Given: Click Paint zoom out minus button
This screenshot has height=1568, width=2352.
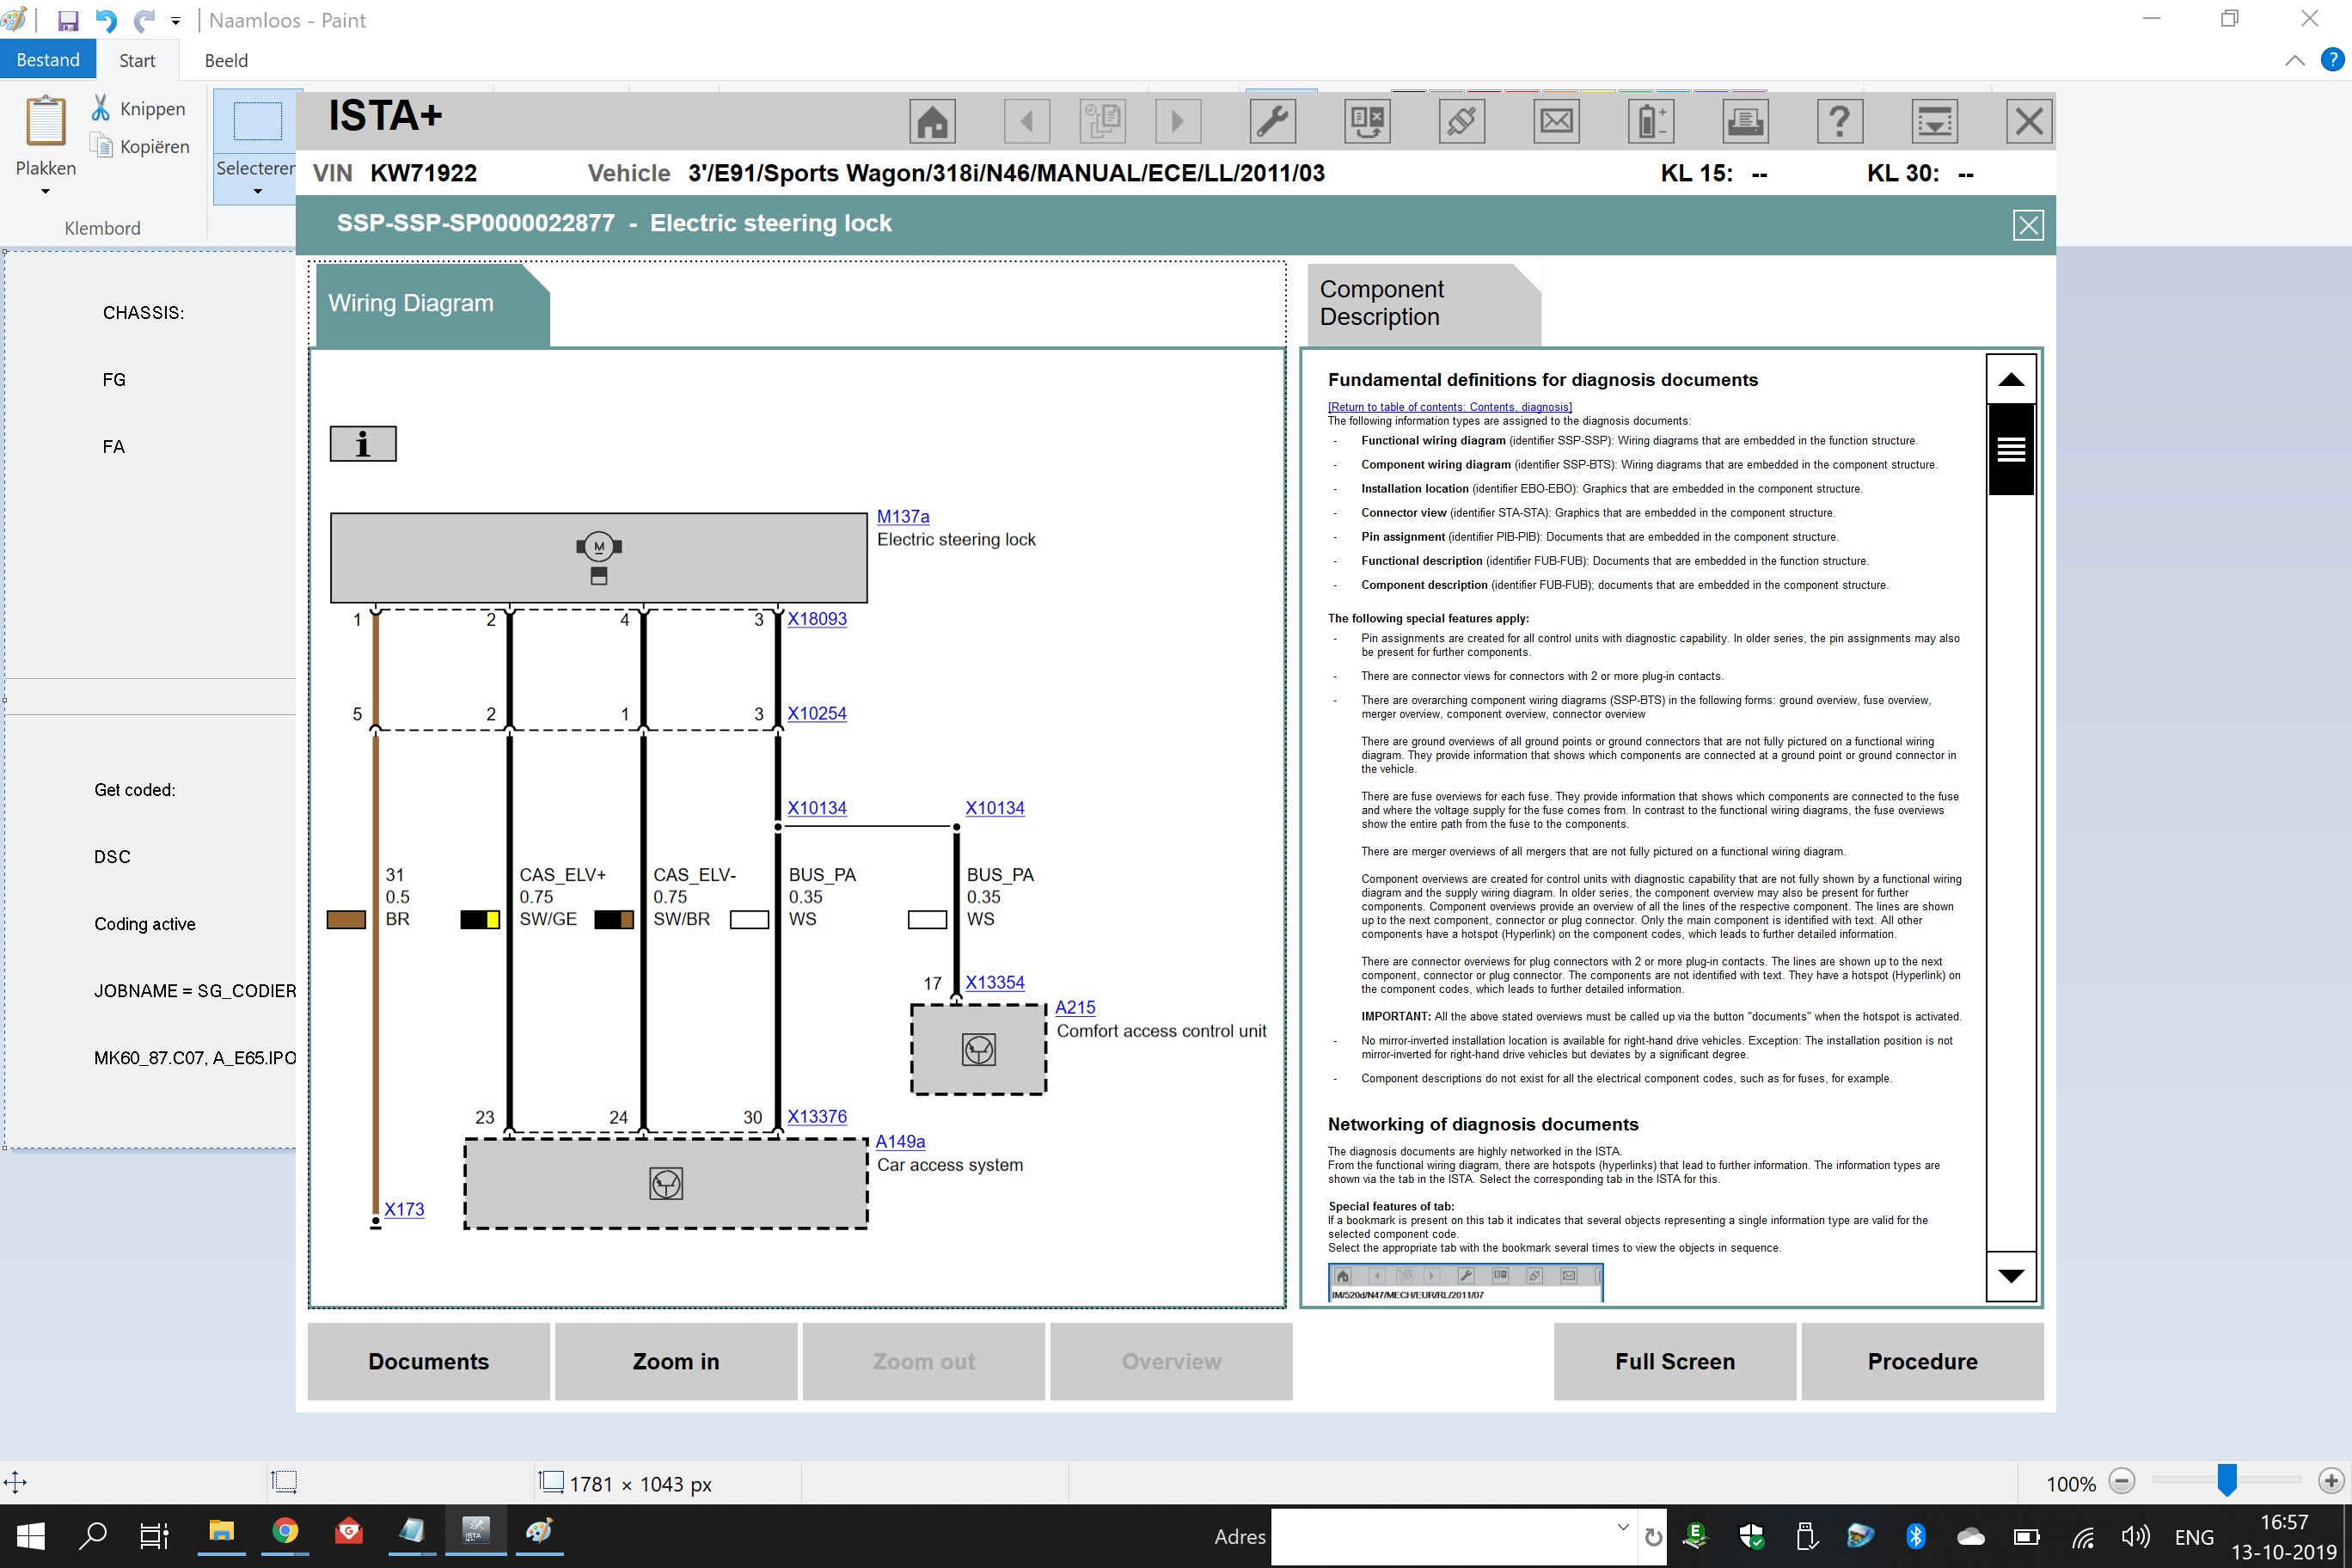Looking at the screenshot, I should tap(2121, 1481).
